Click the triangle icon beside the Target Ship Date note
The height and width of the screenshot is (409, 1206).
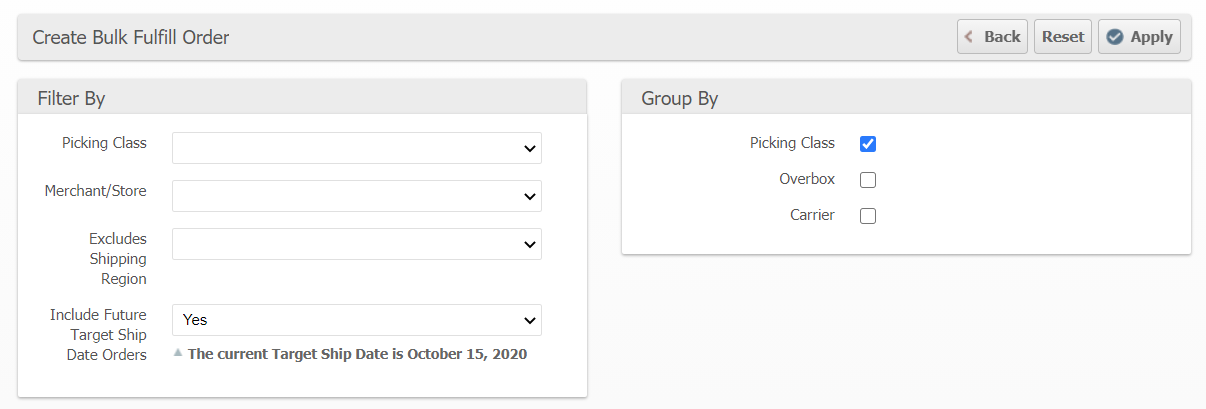click(178, 352)
